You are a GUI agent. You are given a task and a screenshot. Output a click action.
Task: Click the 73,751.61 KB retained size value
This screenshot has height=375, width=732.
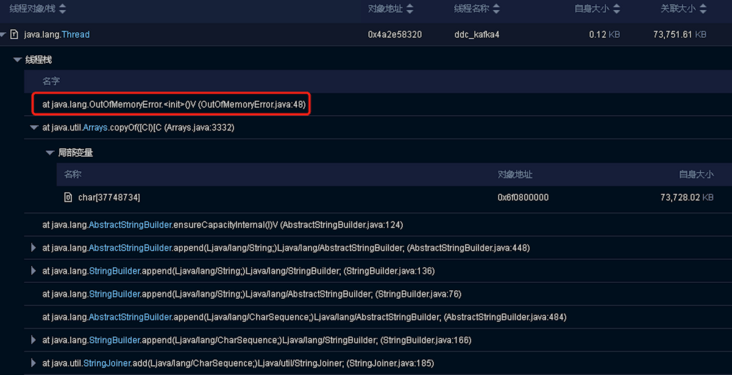coord(680,35)
